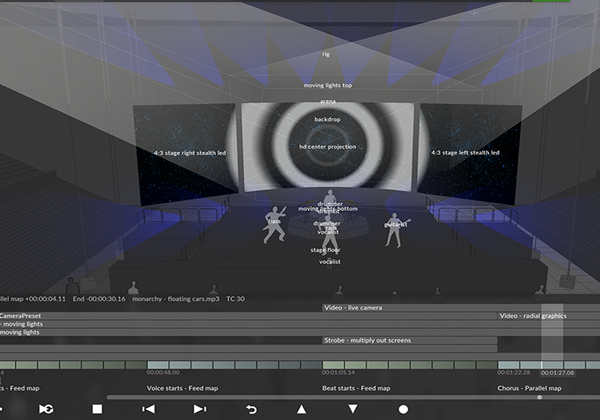Click the loop playback icon
The height and width of the screenshot is (420, 600).
tap(46, 409)
